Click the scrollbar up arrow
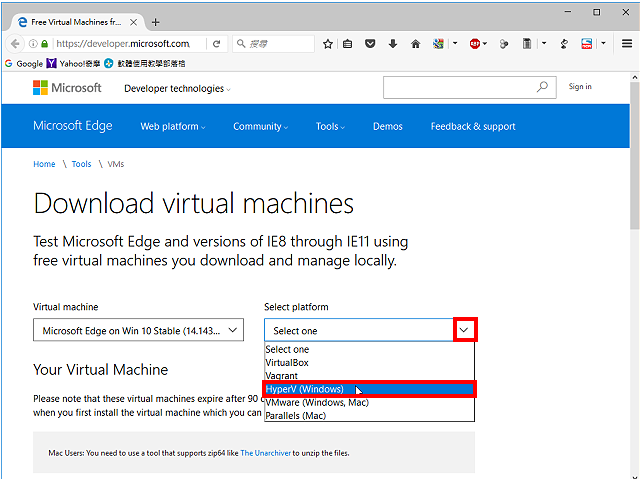 click(x=635, y=77)
